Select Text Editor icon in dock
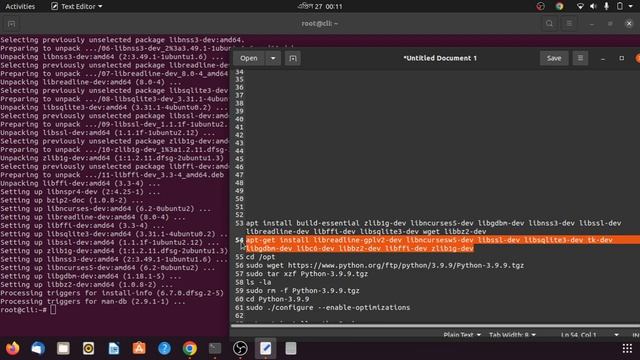The height and width of the screenshot is (360, 640). pos(266,348)
